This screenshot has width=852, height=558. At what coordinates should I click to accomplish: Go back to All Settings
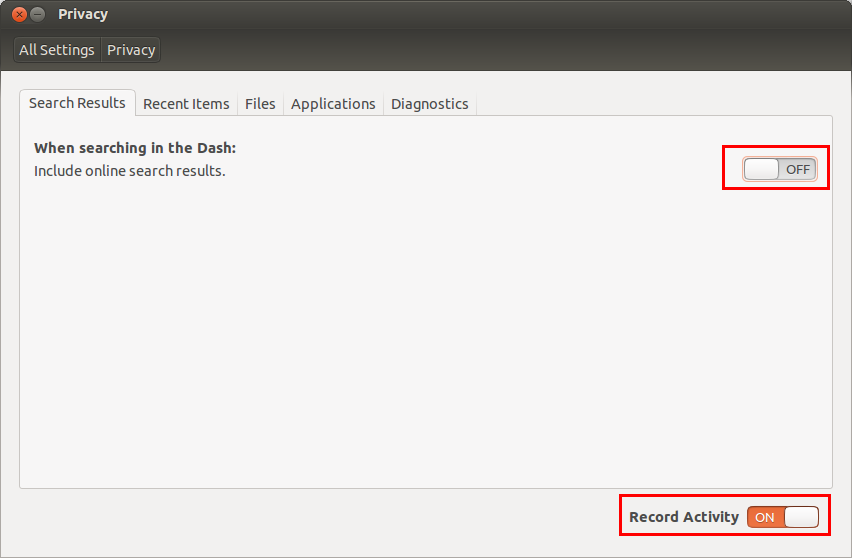tap(57, 50)
